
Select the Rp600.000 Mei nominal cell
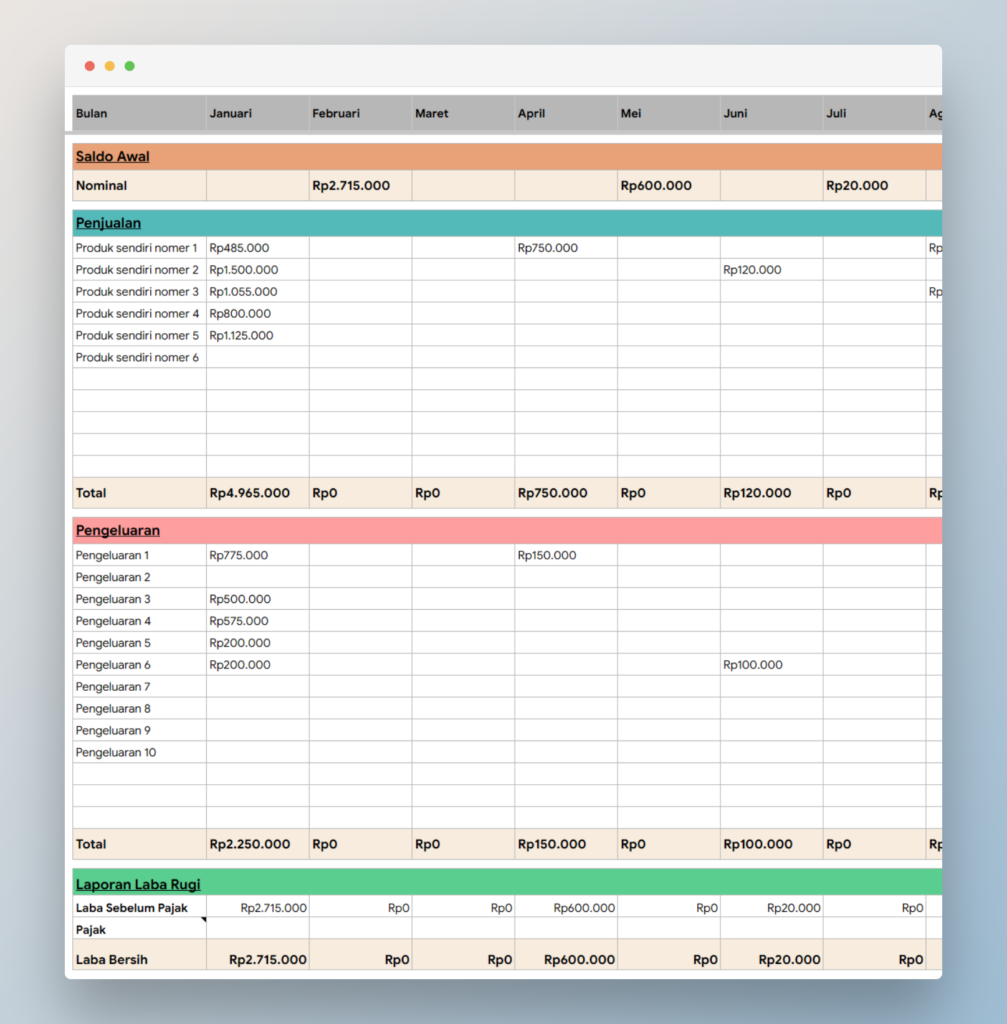coord(658,185)
